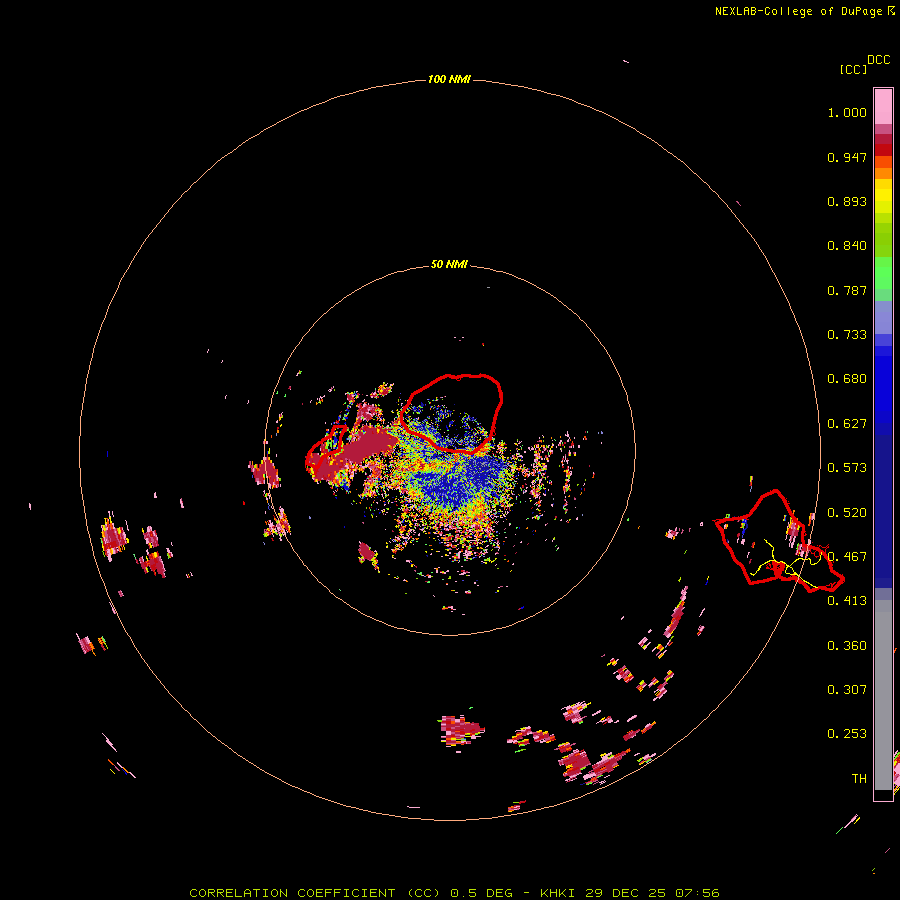Click the 0.307 scale value
900x900 pixels.
click(x=847, y=690)
